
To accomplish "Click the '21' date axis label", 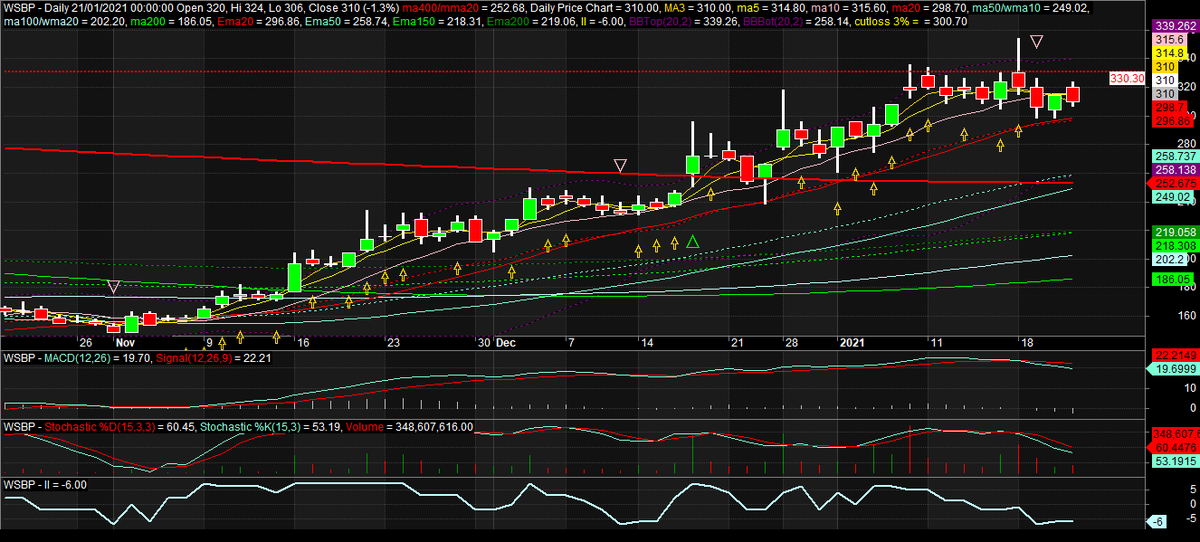I will click(x=737, y=341).
